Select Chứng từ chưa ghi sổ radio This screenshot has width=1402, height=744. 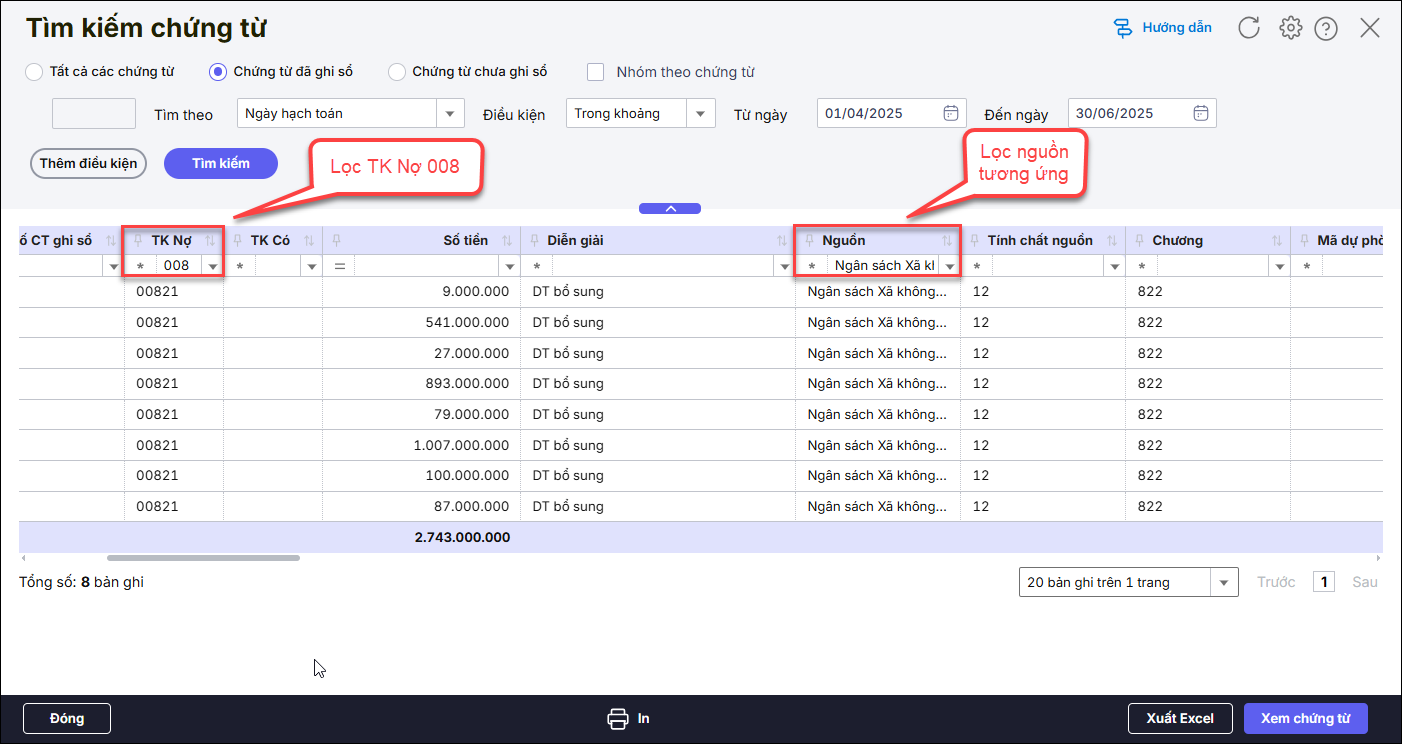397,72
